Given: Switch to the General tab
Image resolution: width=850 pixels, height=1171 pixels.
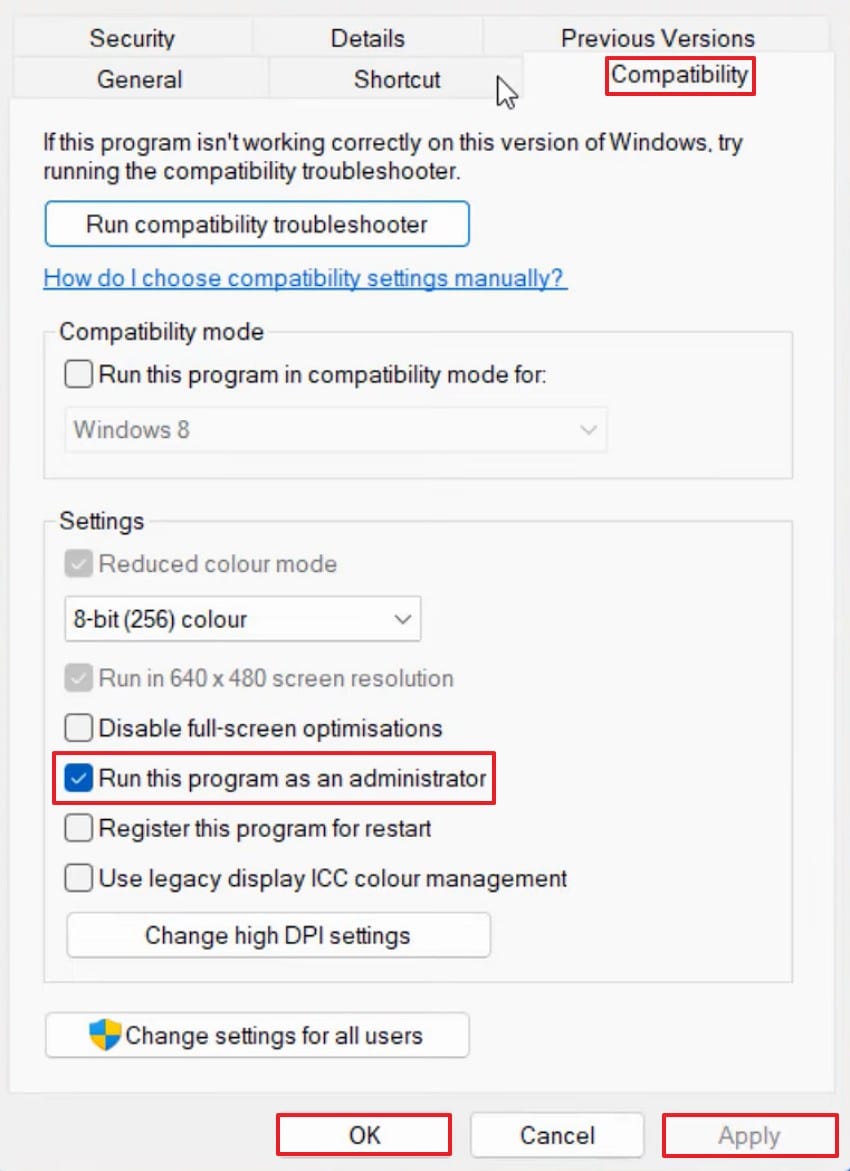Looking at the screenshot, I should 139,79.
